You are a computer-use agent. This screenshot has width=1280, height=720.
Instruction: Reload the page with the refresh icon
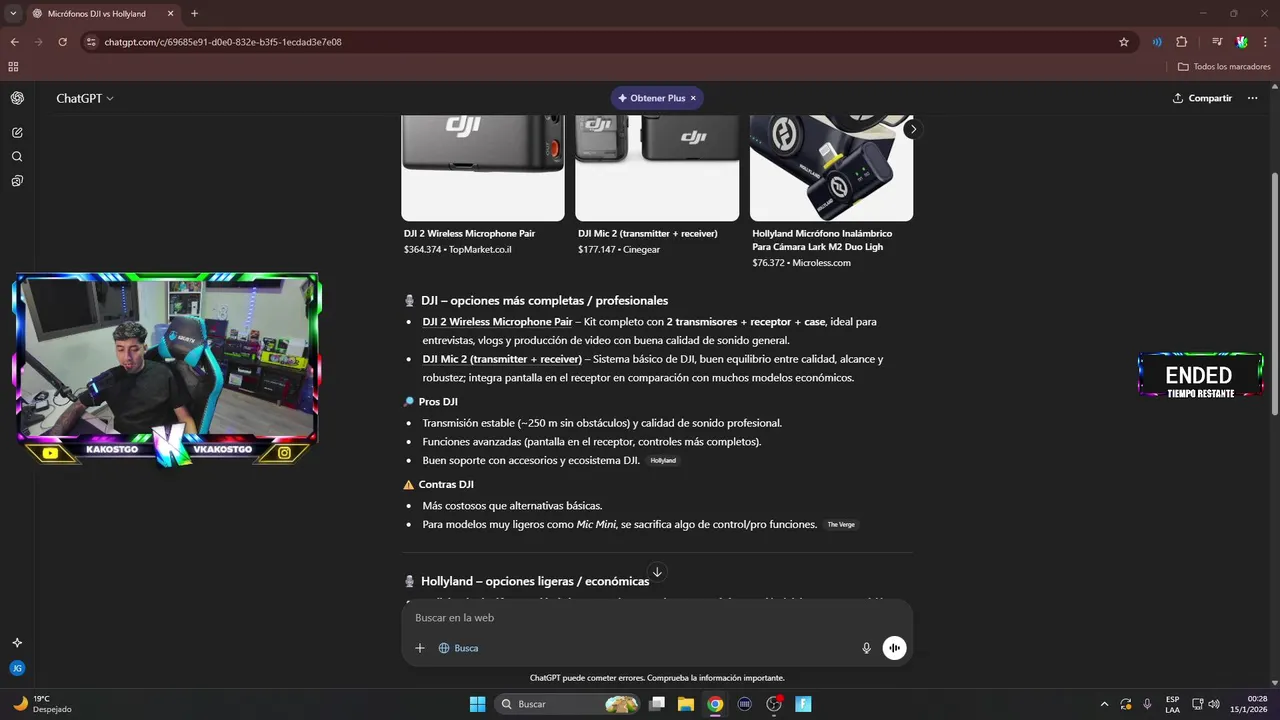tap(62, 42)
